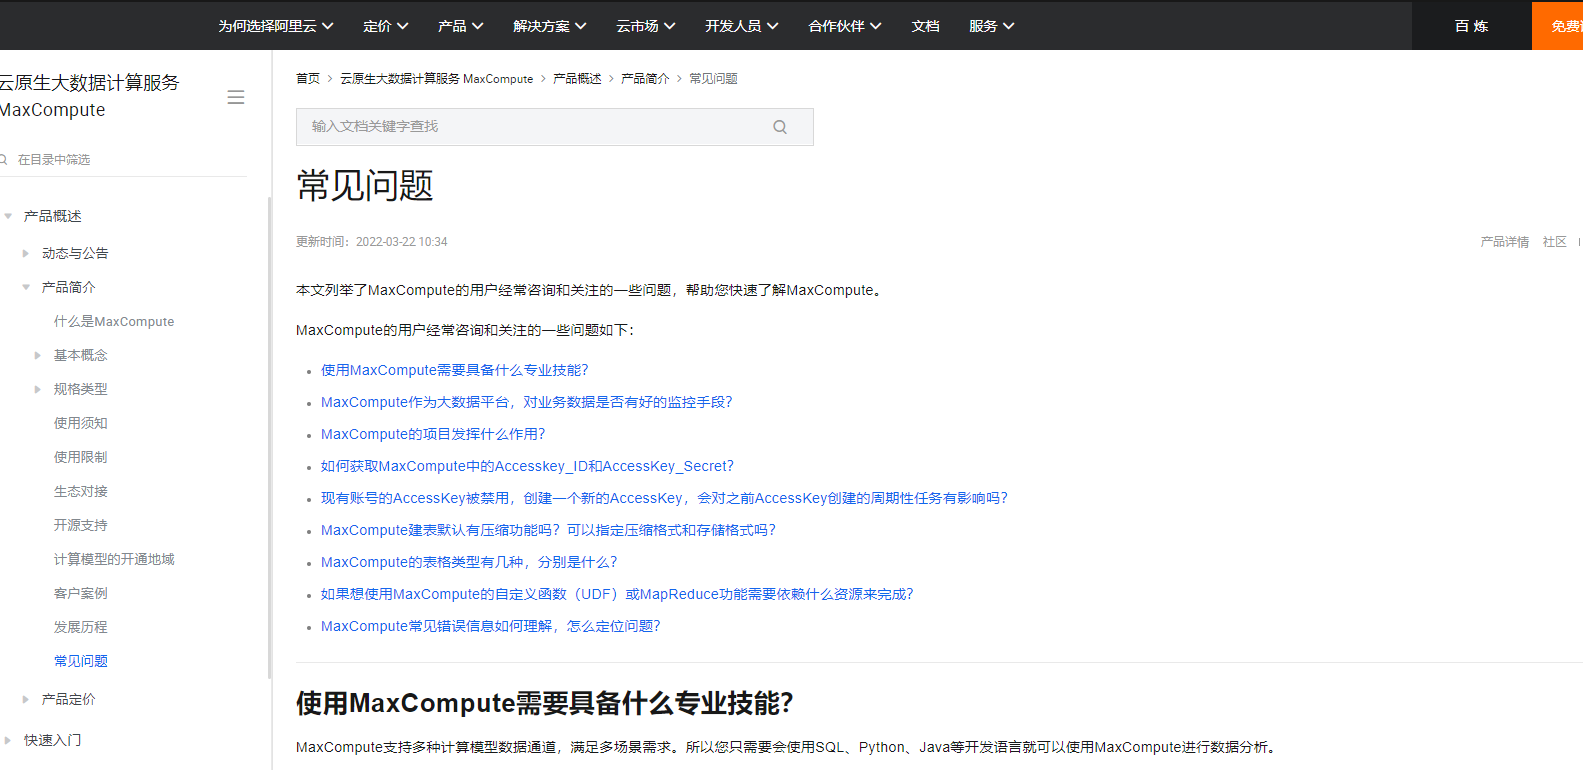Open link MaxCompute的表格类型有几种
Viewport: 1583px width, 770px height.
(x=469, y=562)
